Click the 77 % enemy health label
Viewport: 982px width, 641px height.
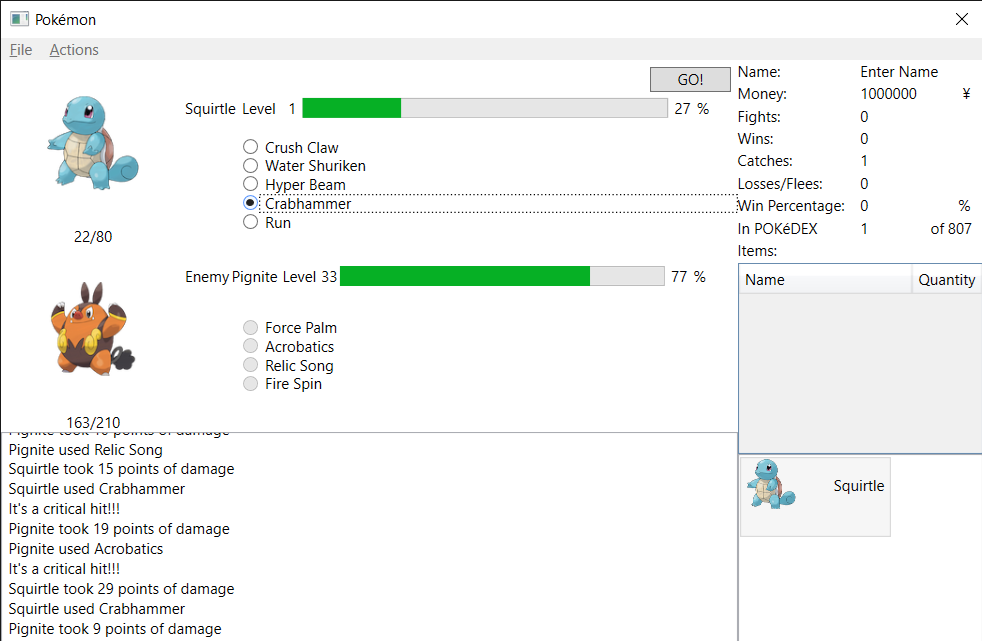688,277
